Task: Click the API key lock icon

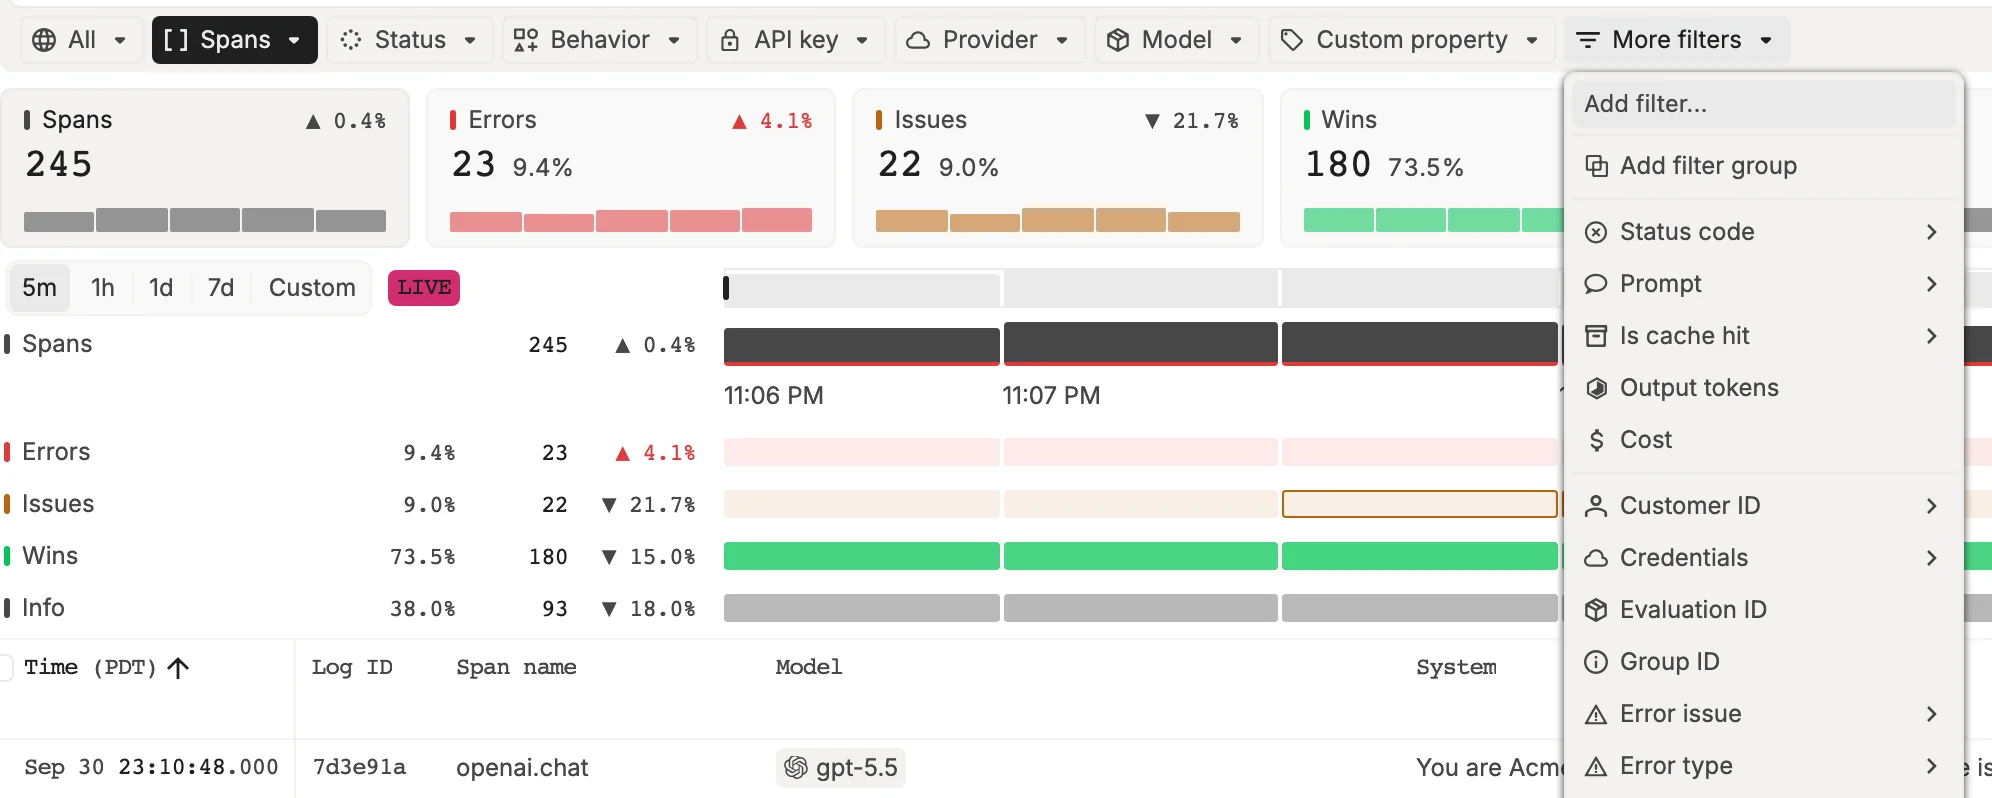Action: (730, 40)
